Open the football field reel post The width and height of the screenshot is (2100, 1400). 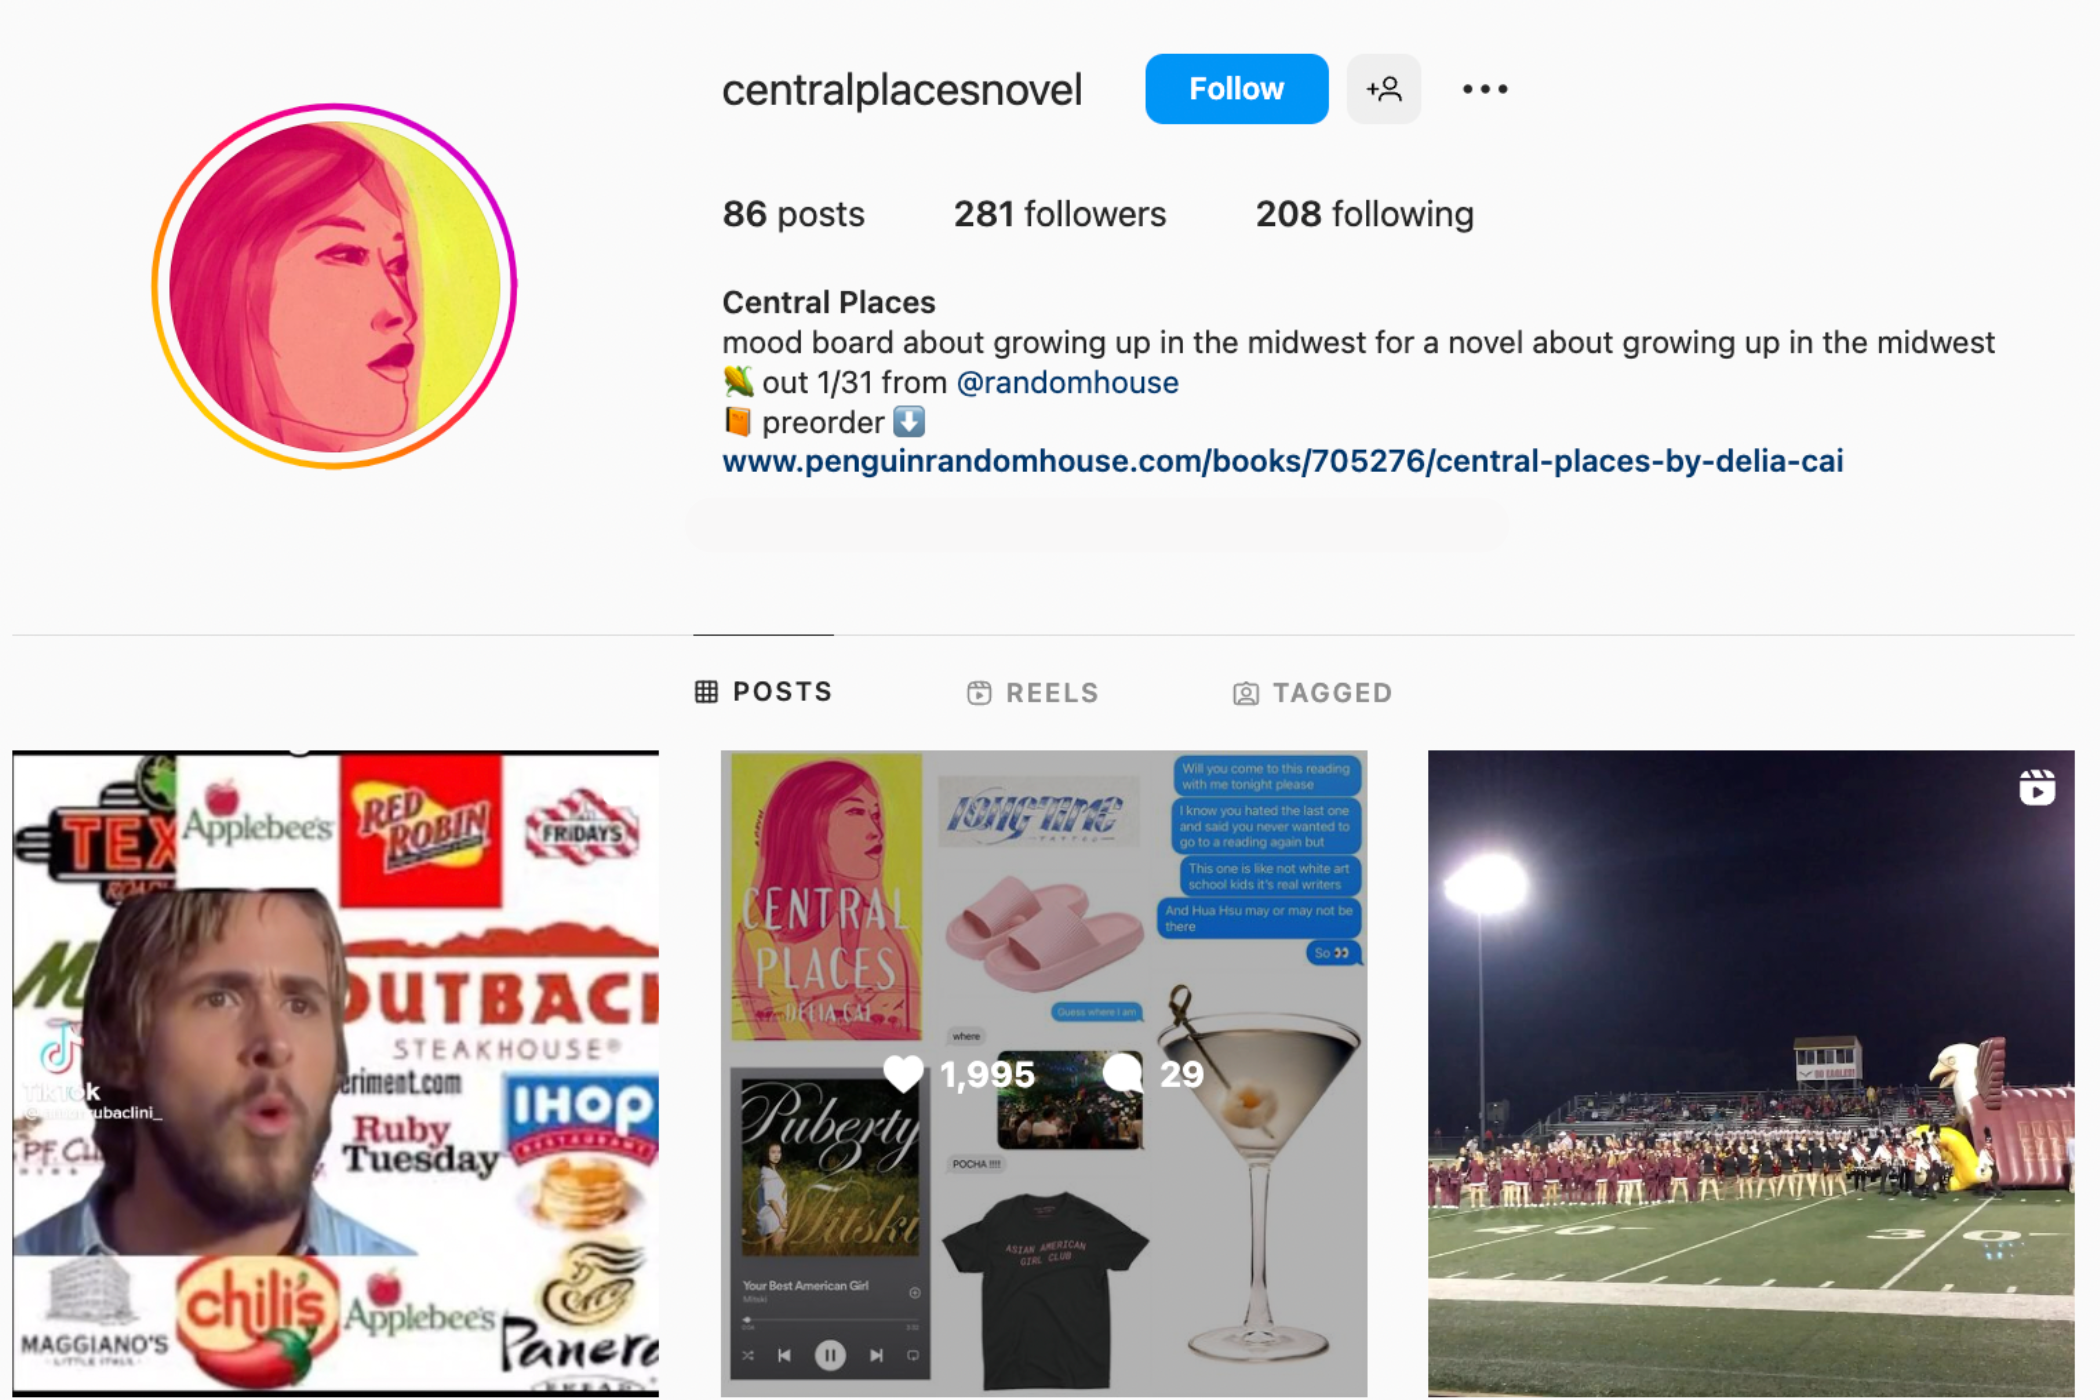1750,1073
